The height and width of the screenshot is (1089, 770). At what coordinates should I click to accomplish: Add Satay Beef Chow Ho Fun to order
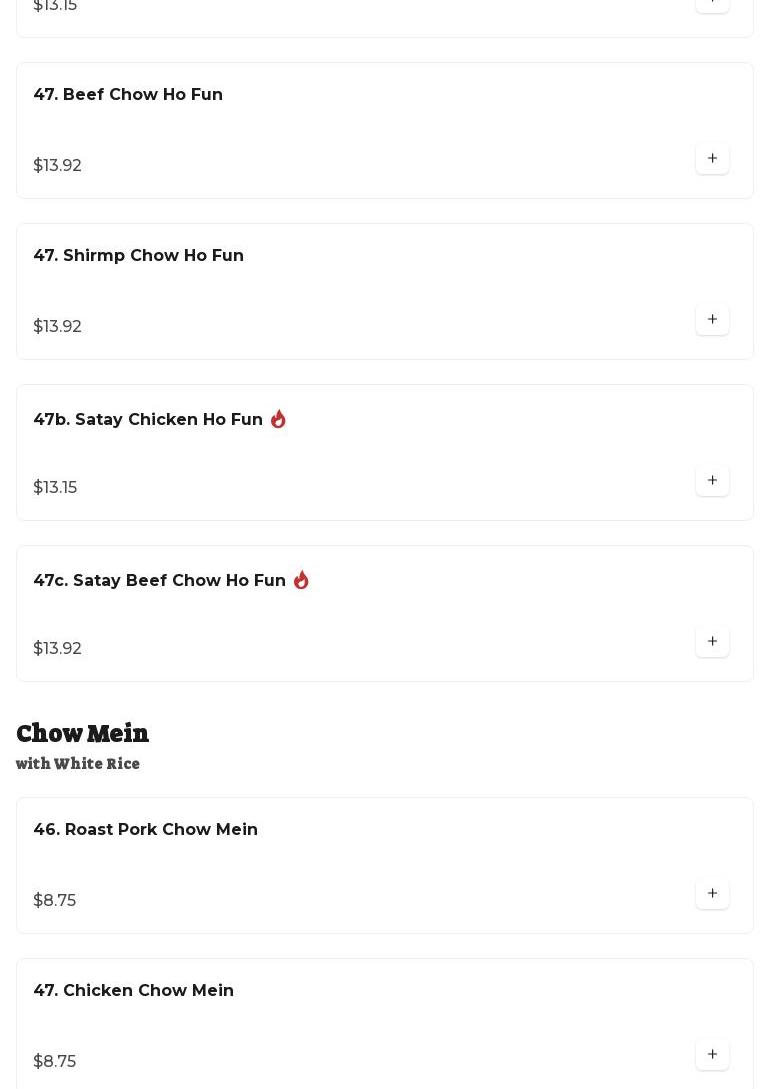pyautogui.click(x=712, y=641)
